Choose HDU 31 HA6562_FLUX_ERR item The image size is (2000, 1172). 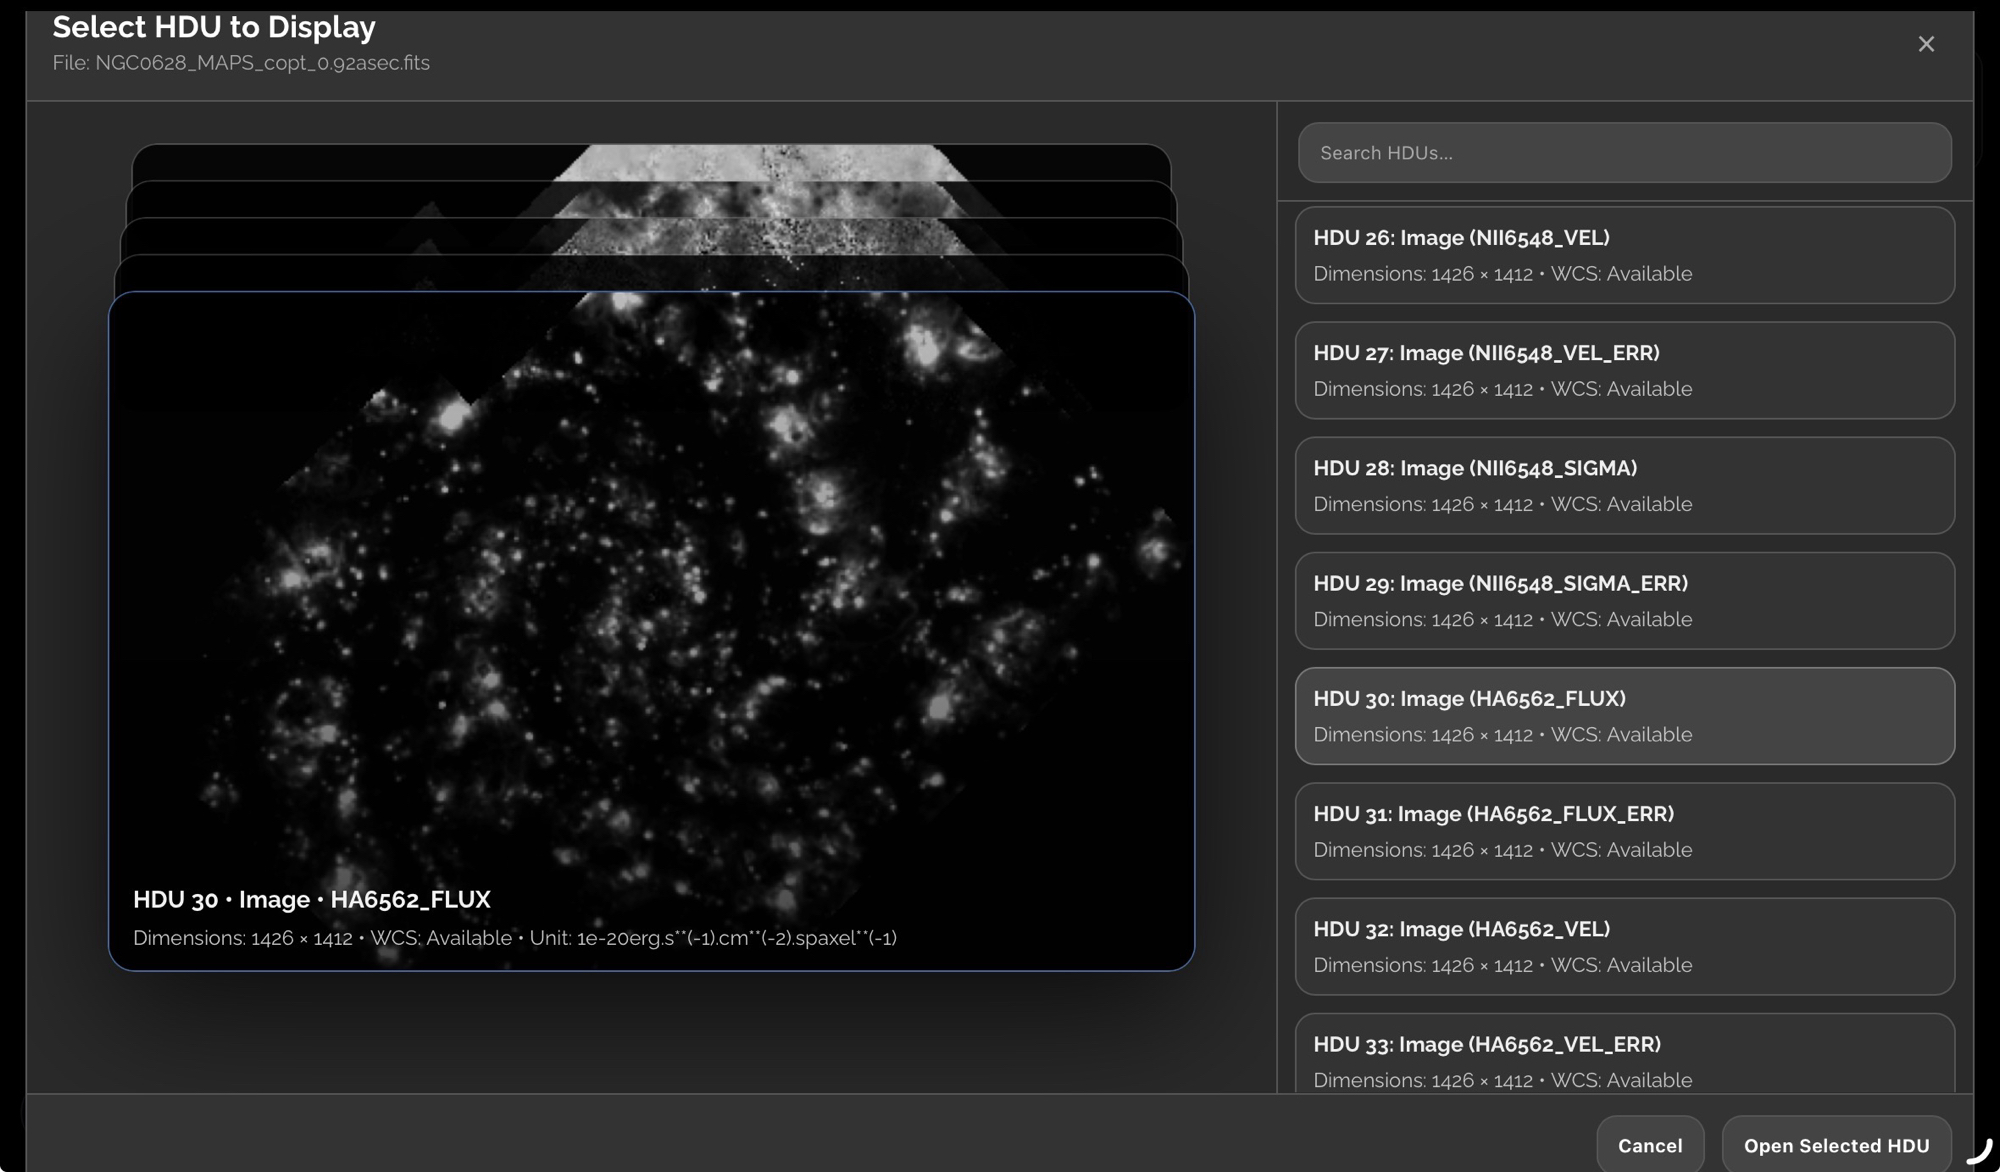pyautogui.click(x=1624, y=831)
